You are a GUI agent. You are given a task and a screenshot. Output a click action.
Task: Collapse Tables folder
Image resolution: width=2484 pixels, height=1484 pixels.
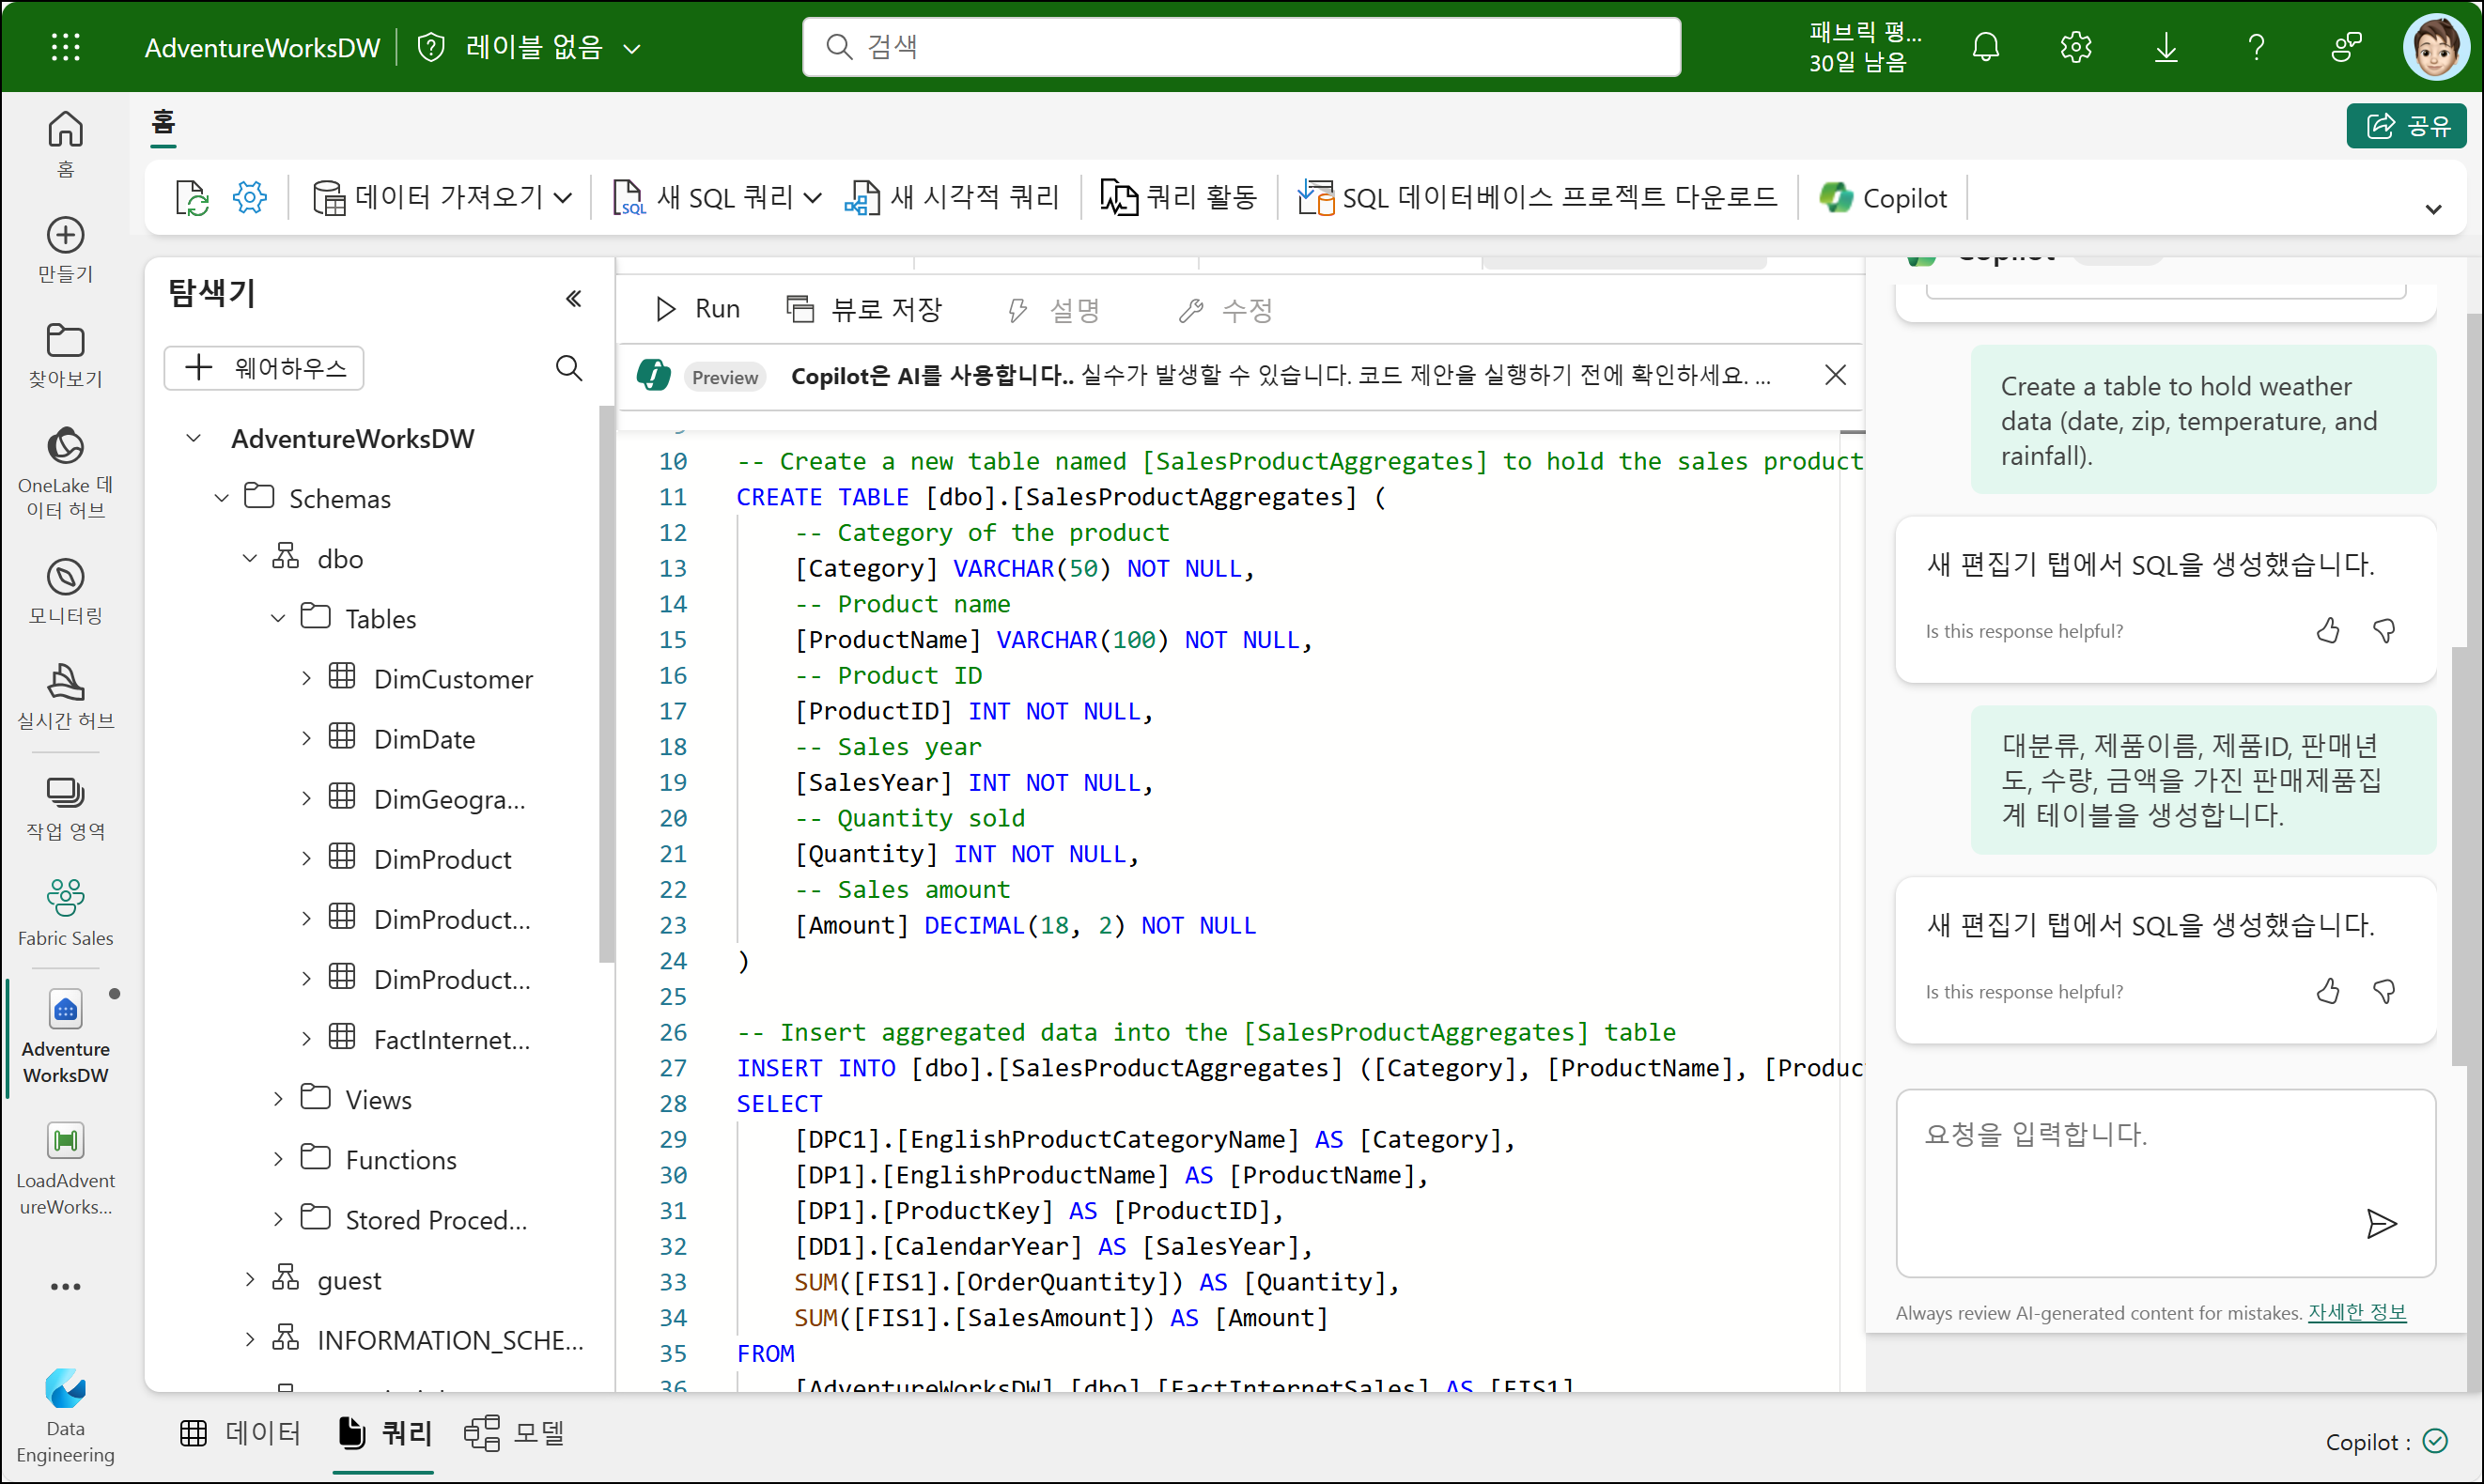click(x=278, y=618)
